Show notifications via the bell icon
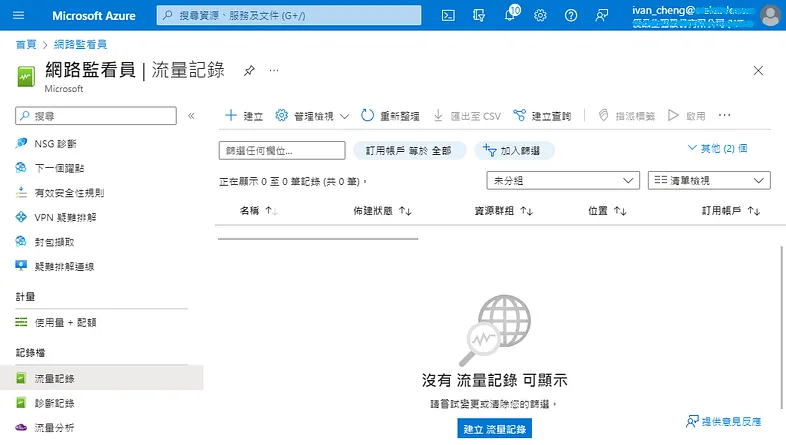786x445 pixels. point(510,15)
